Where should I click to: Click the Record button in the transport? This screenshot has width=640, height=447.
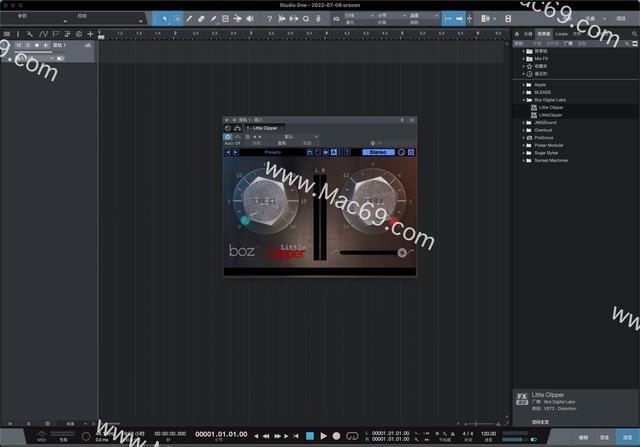(x=337, y=436)
